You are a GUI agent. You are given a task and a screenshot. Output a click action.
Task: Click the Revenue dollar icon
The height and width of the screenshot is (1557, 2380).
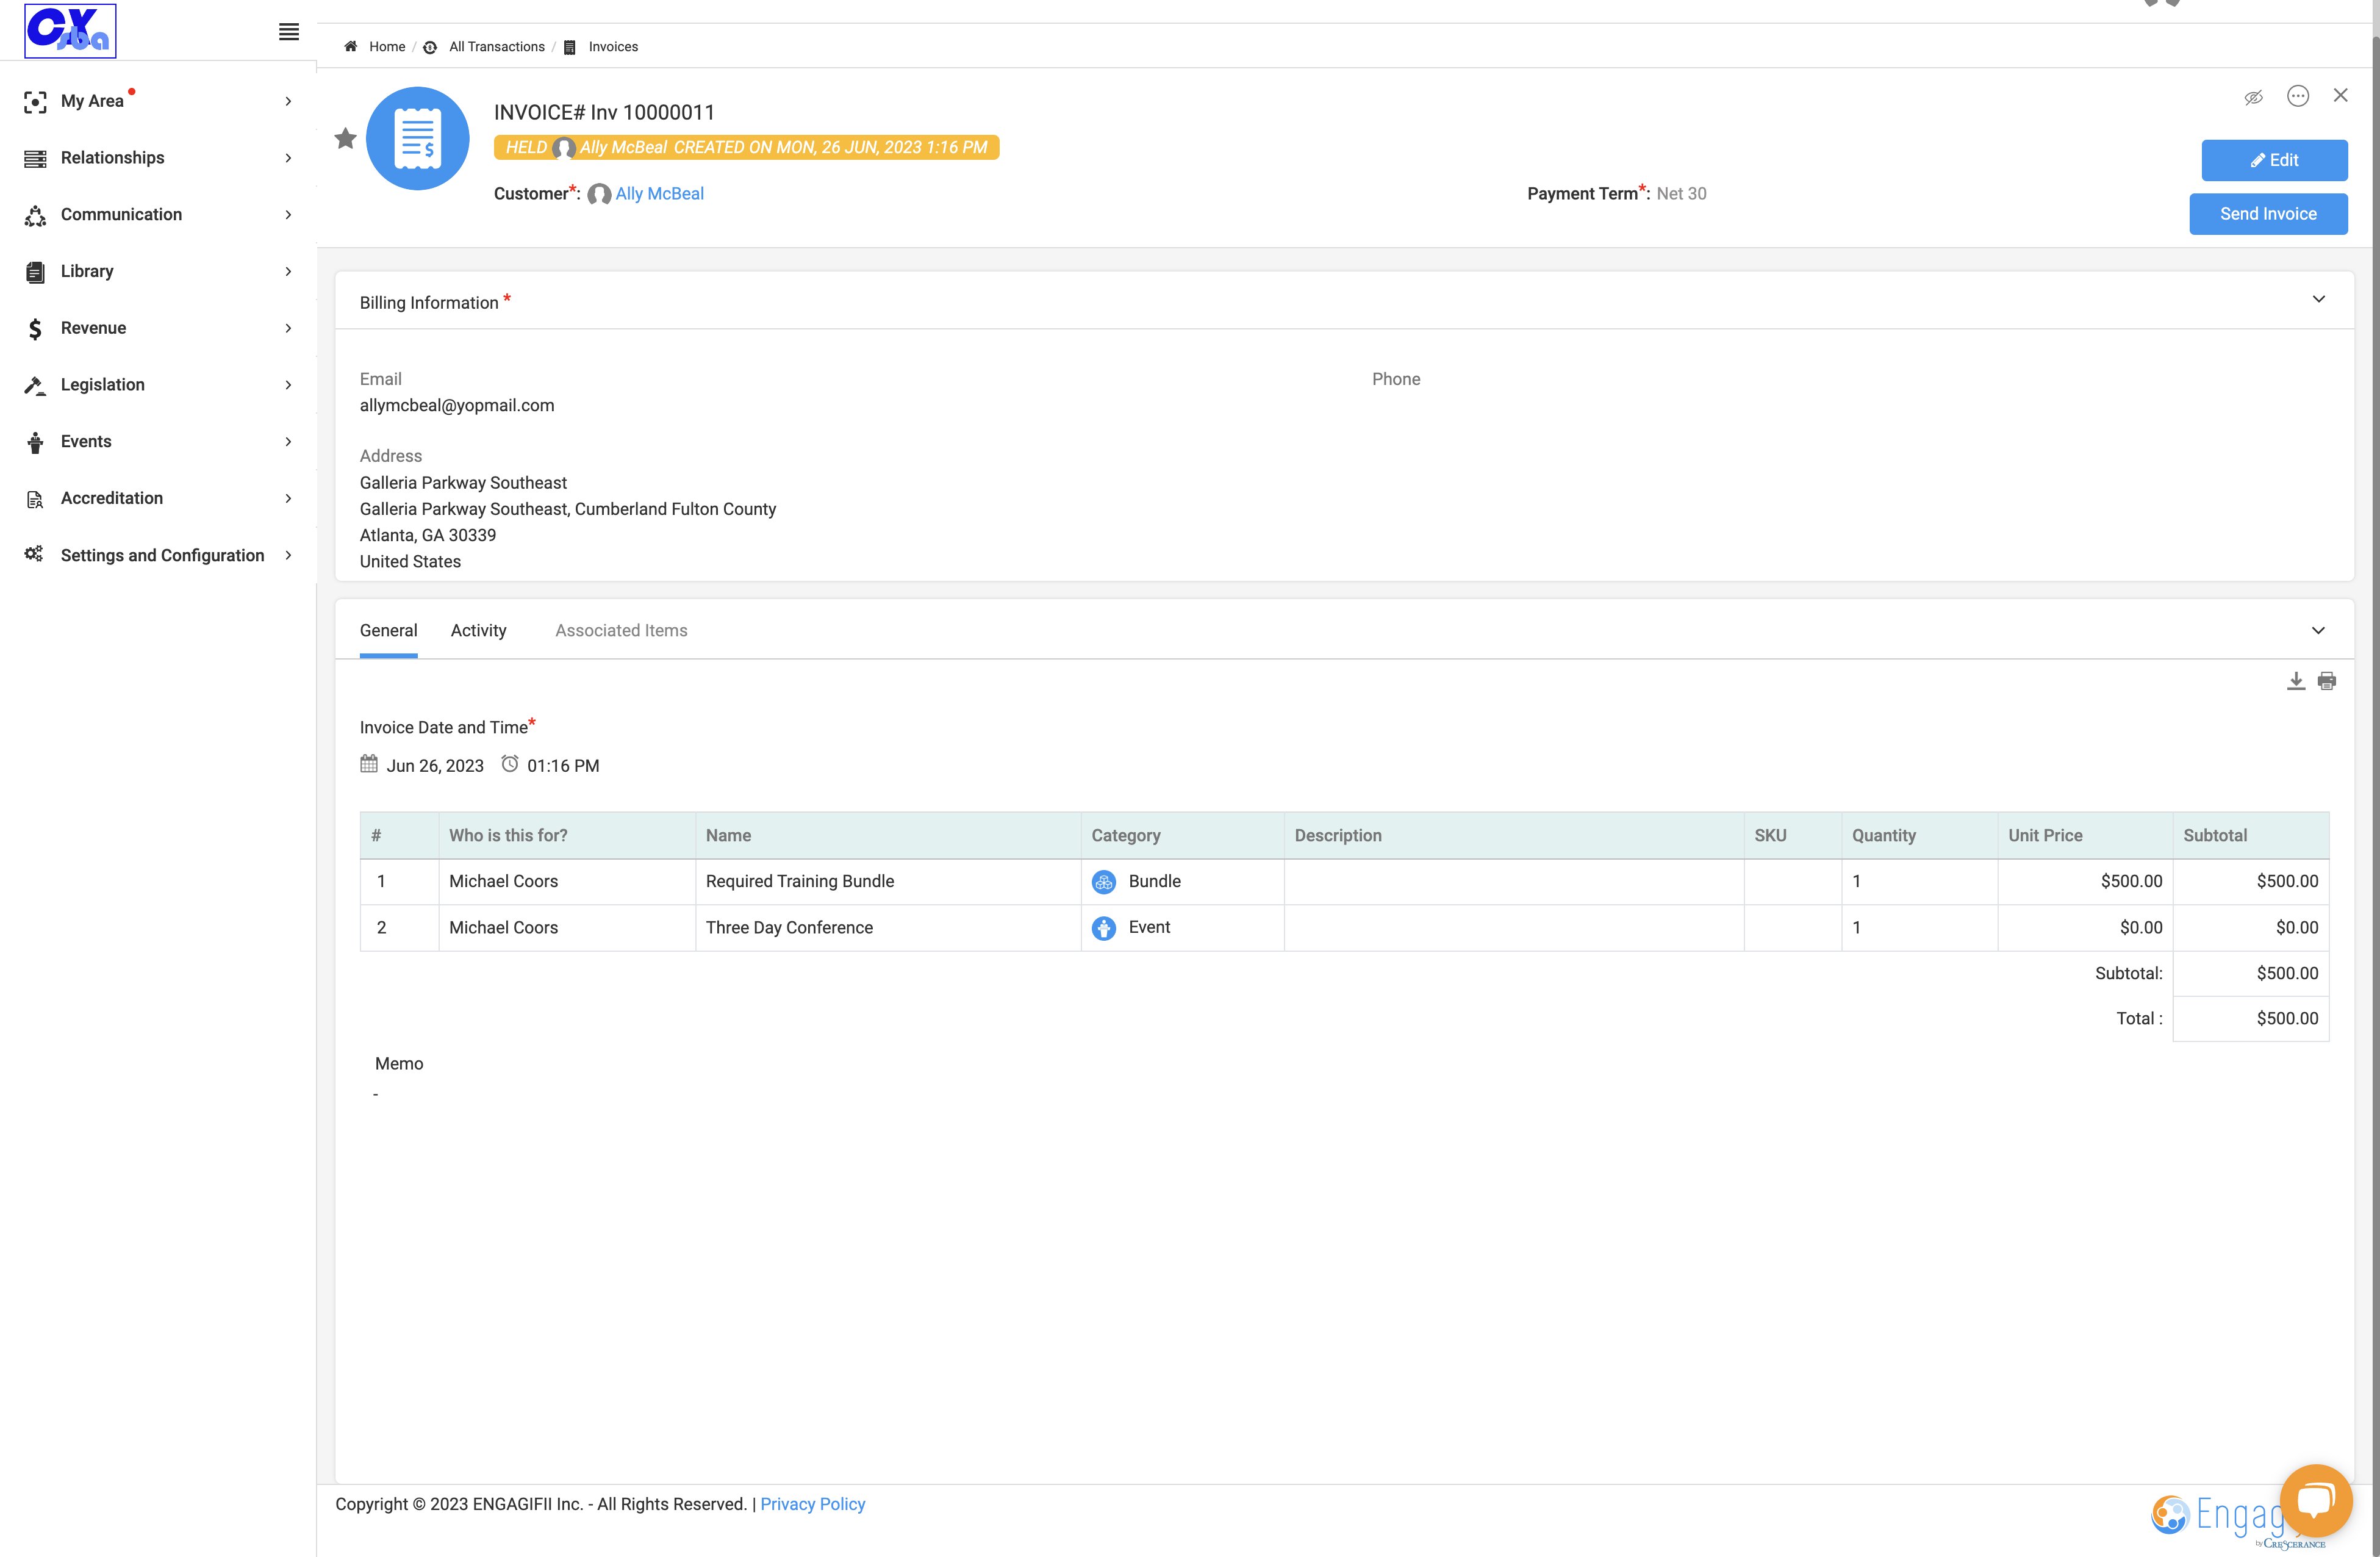point(35,328)
